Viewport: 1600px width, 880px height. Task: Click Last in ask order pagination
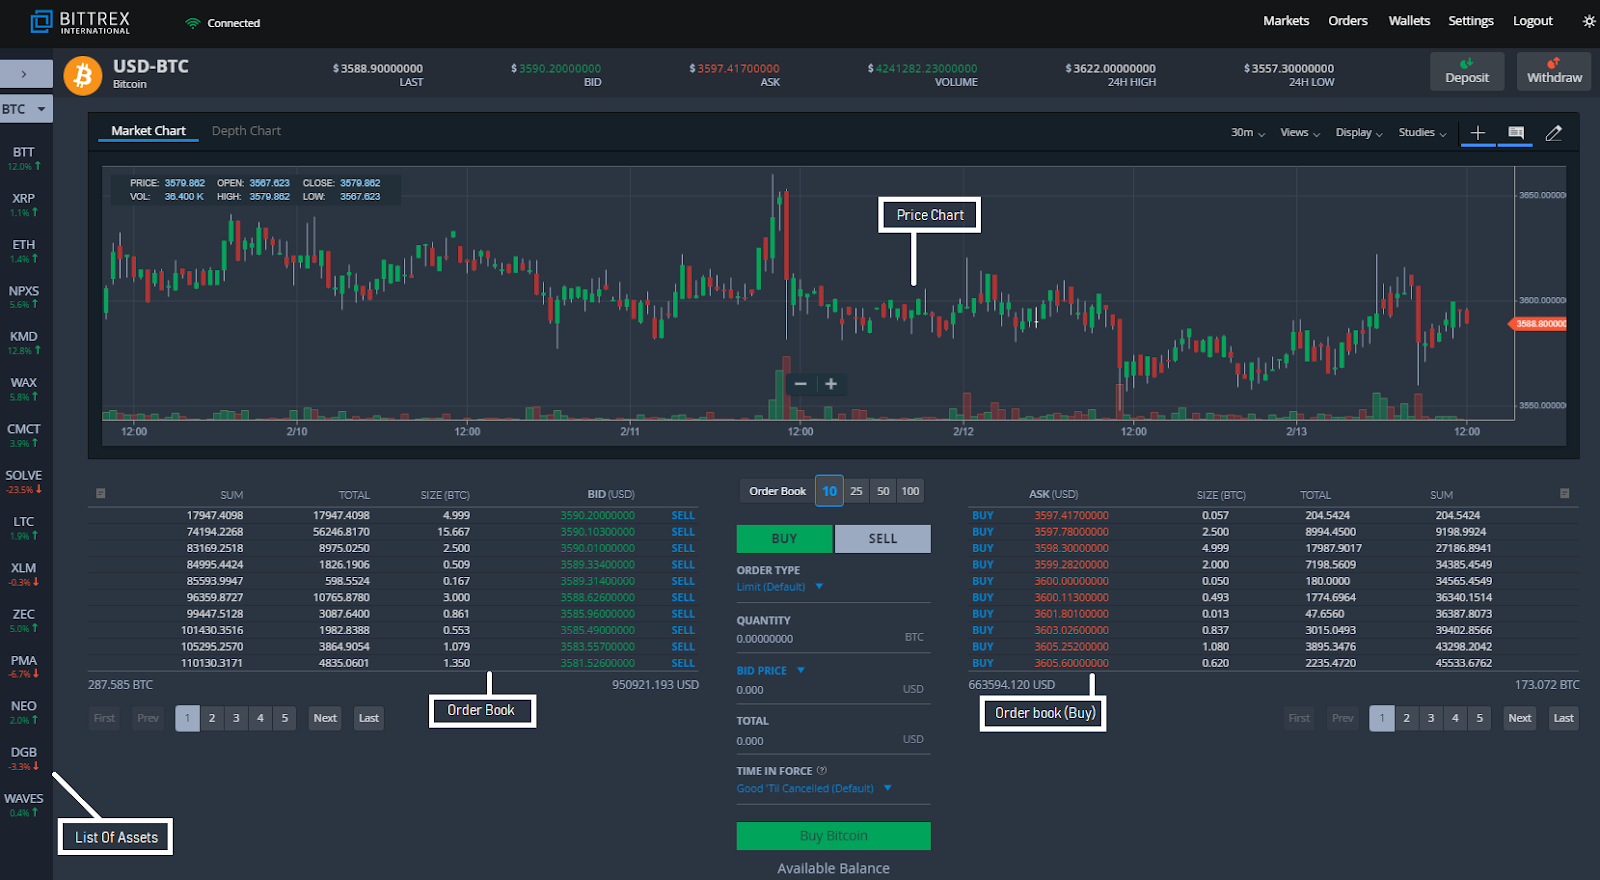1563,718
